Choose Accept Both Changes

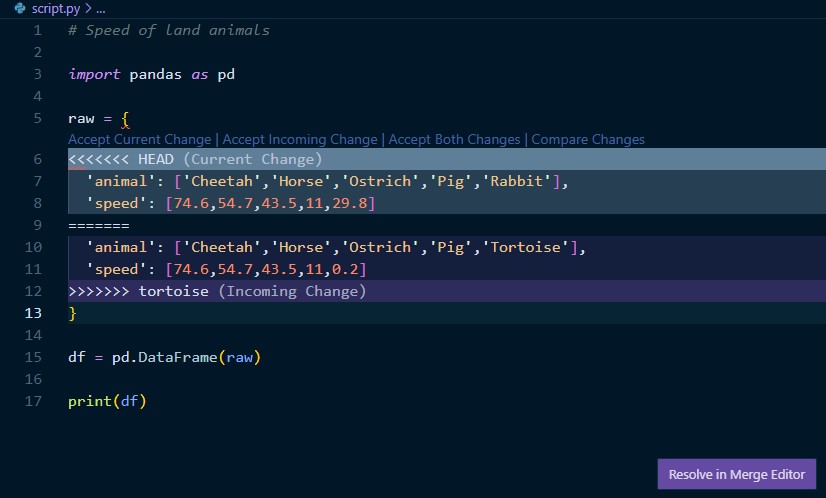tap(454, 139)
